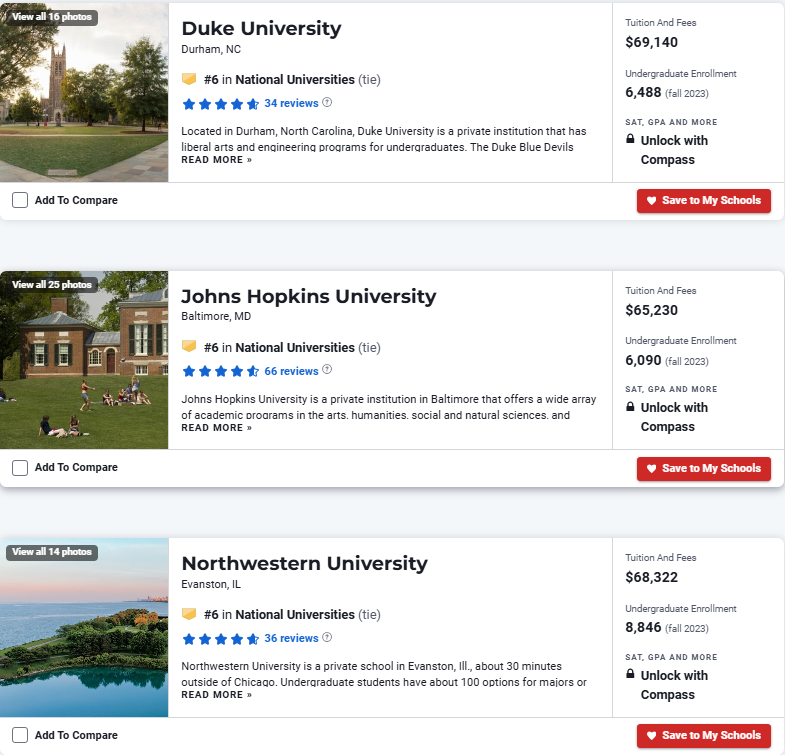
Task: Expand Northwestern description with Read More
Action: point(216,695)
